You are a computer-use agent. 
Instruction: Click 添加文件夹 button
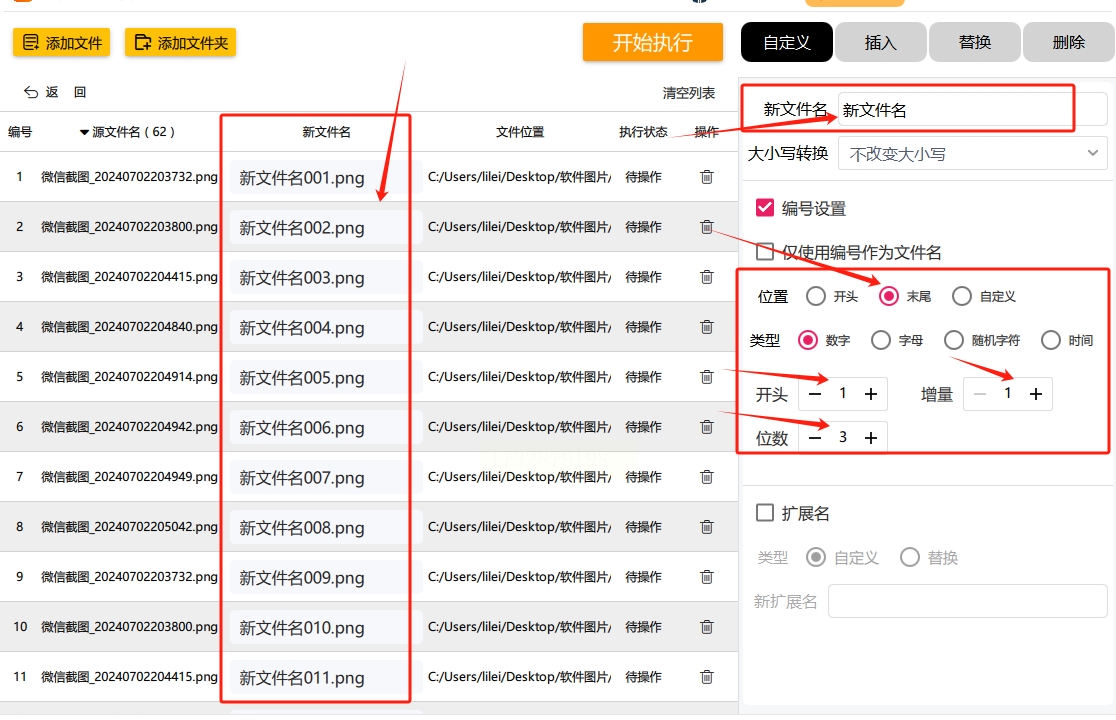click(x=181, y=43)
